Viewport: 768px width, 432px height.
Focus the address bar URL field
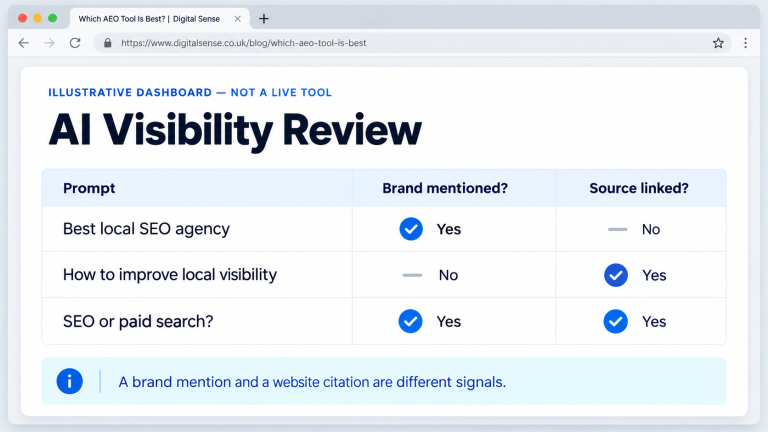tap(411, 43)
